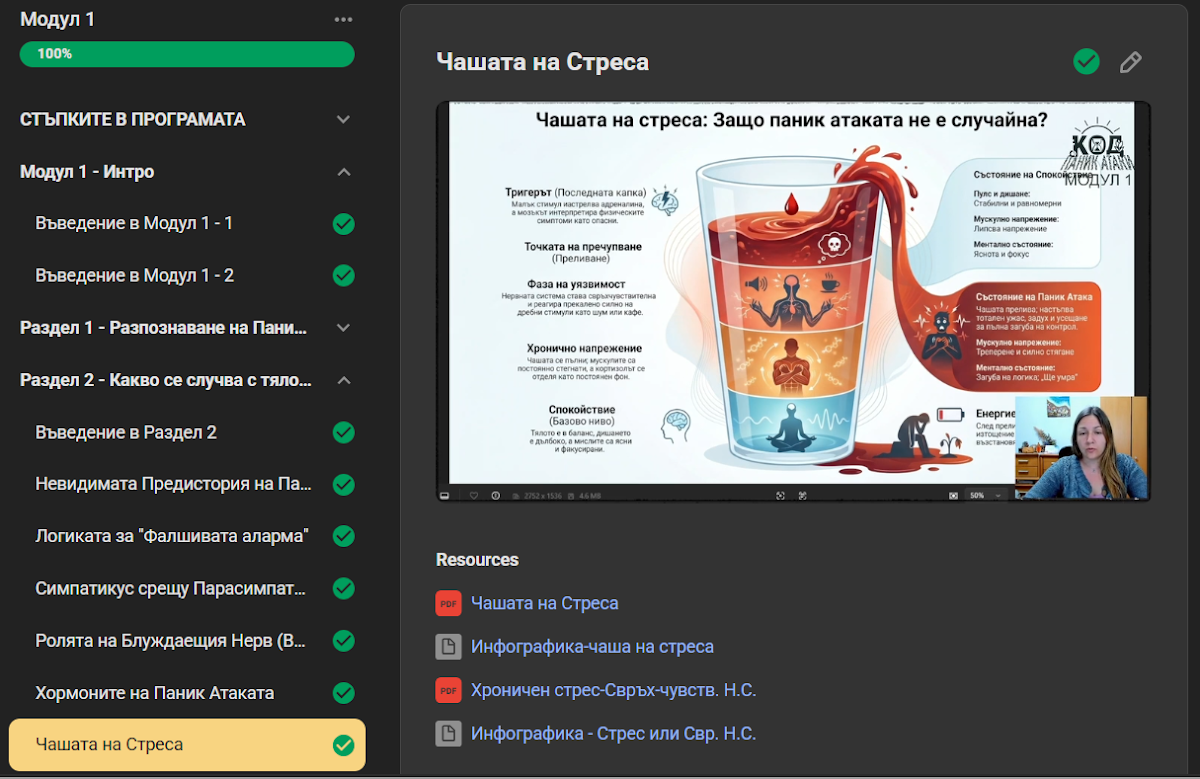1200x779 pixels.
Task: Toggle completion check for Хормоните на Паник Атаката
Action: coord(343,692)
